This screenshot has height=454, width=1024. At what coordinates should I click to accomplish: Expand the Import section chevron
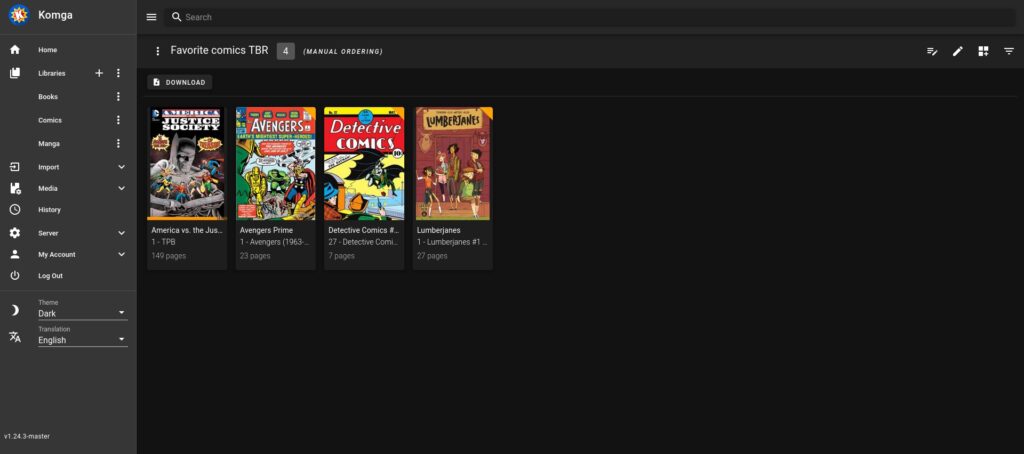(x=121, y=167)
